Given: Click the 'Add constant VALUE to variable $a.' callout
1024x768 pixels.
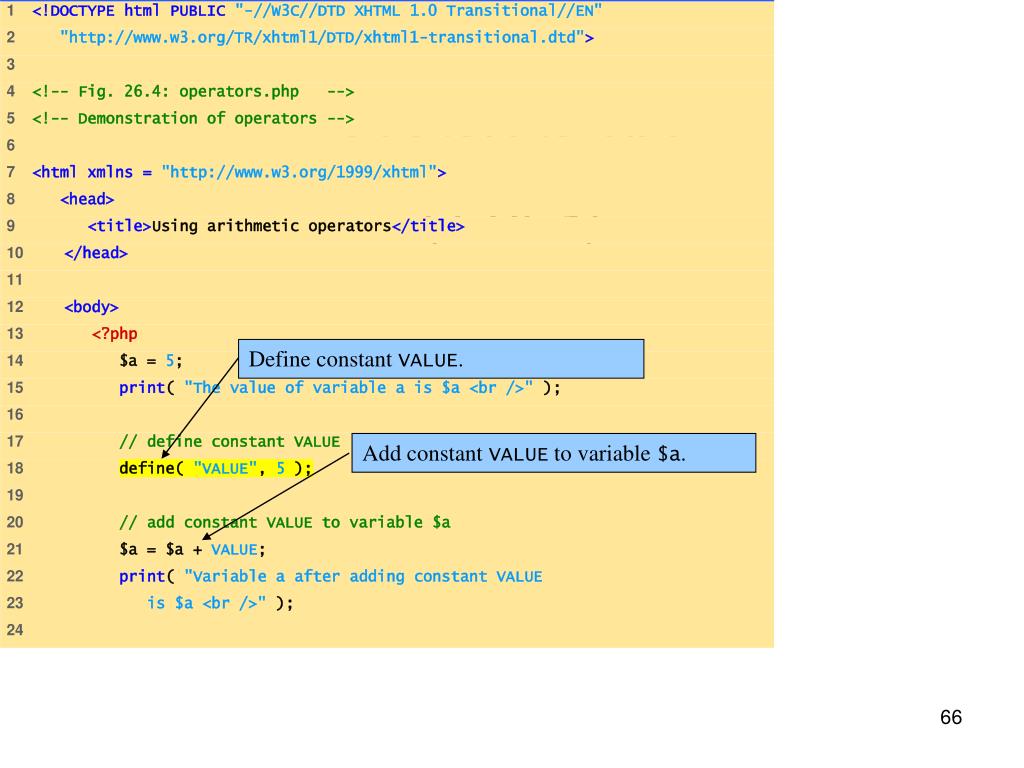Looking at the screenshot, I should tap(554, 453).
